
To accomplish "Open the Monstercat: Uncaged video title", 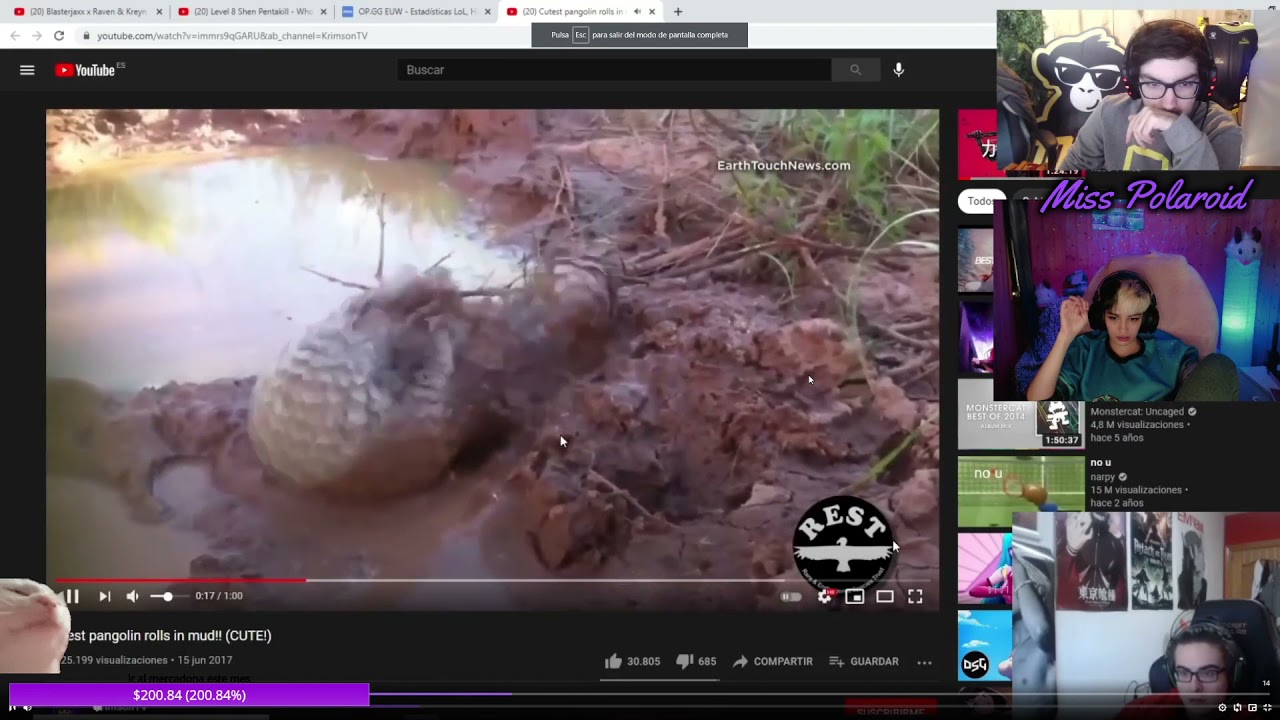I will point(1137,411).
